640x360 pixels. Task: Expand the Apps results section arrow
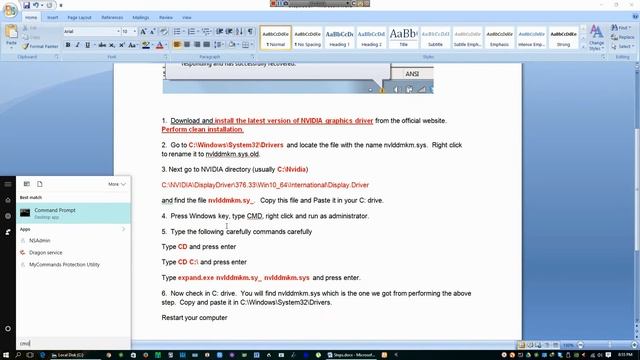[123, 229]
